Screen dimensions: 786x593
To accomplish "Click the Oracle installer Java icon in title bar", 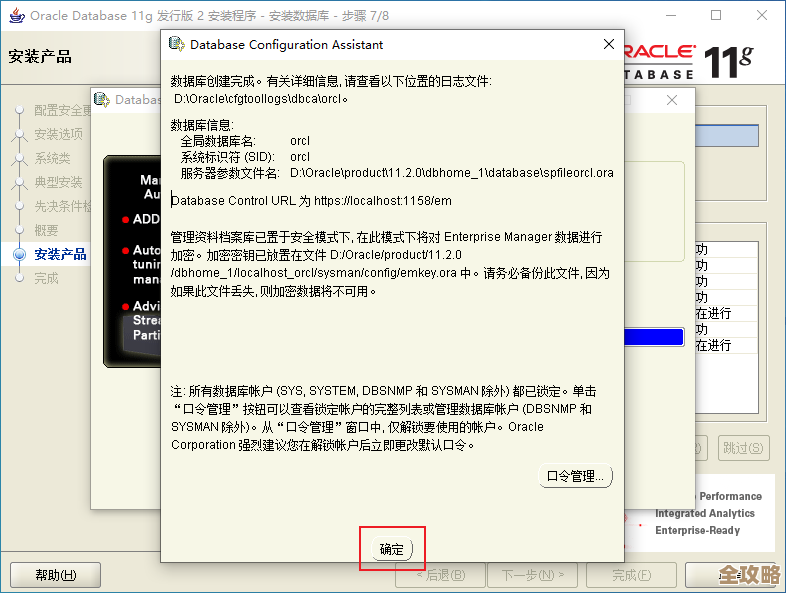I will 17,15.
